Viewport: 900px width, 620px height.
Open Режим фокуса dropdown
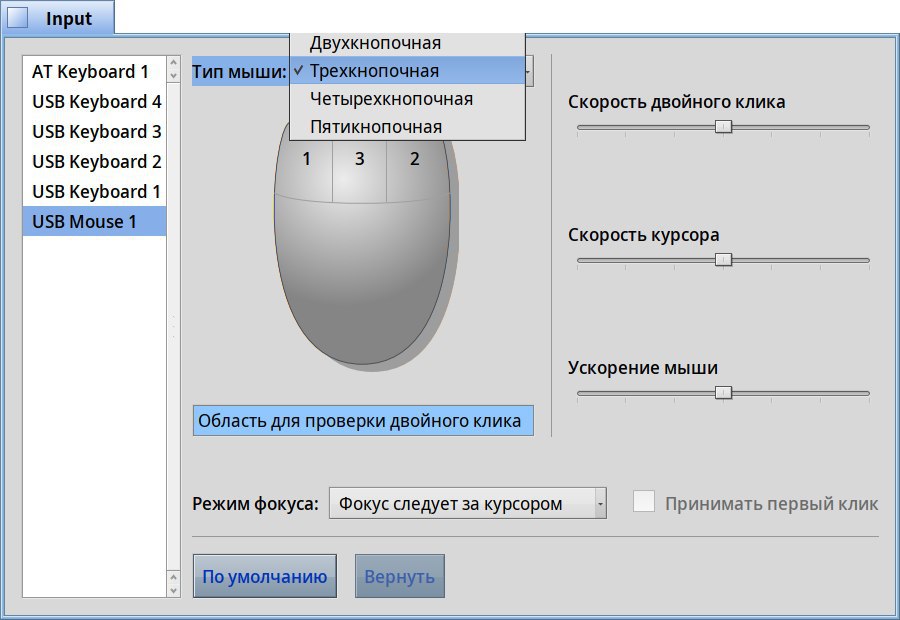[467, 503]
